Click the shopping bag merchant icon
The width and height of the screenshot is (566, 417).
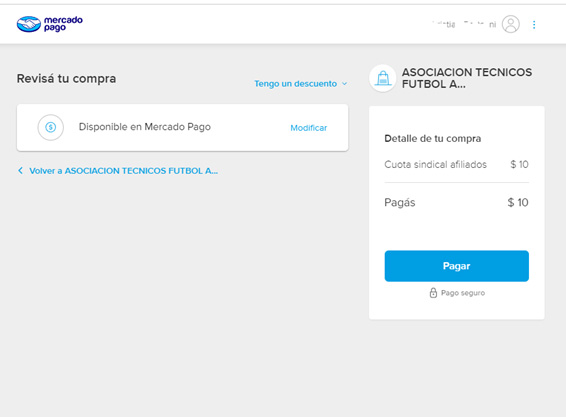383,78
